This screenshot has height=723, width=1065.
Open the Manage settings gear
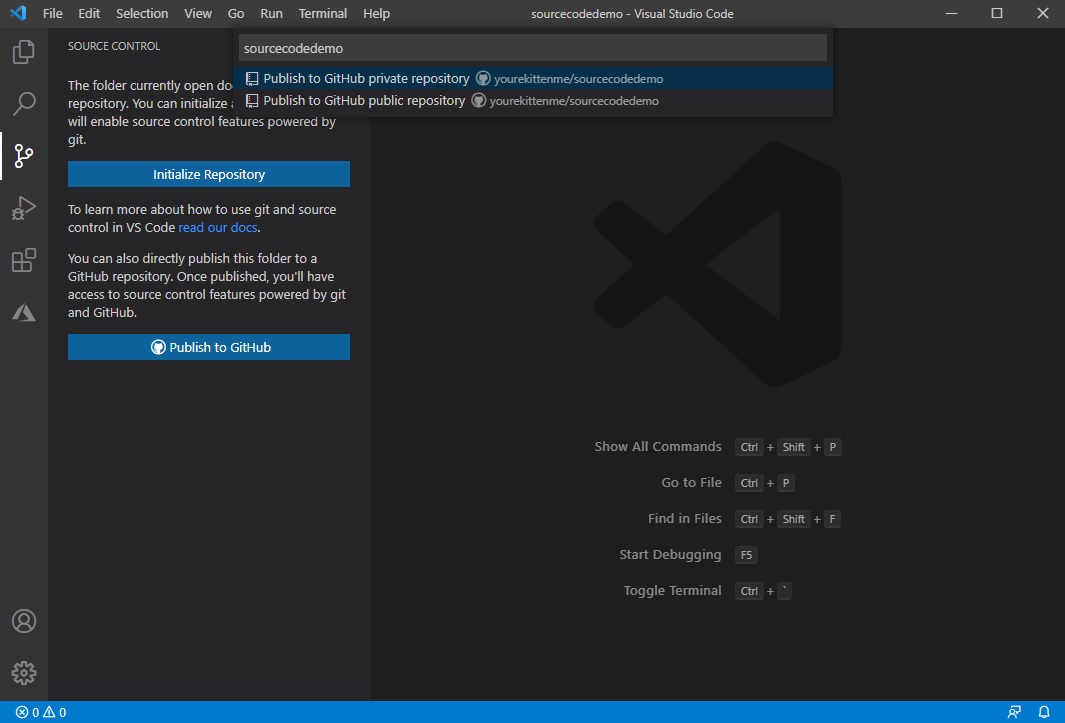click(x=23, y=672)
